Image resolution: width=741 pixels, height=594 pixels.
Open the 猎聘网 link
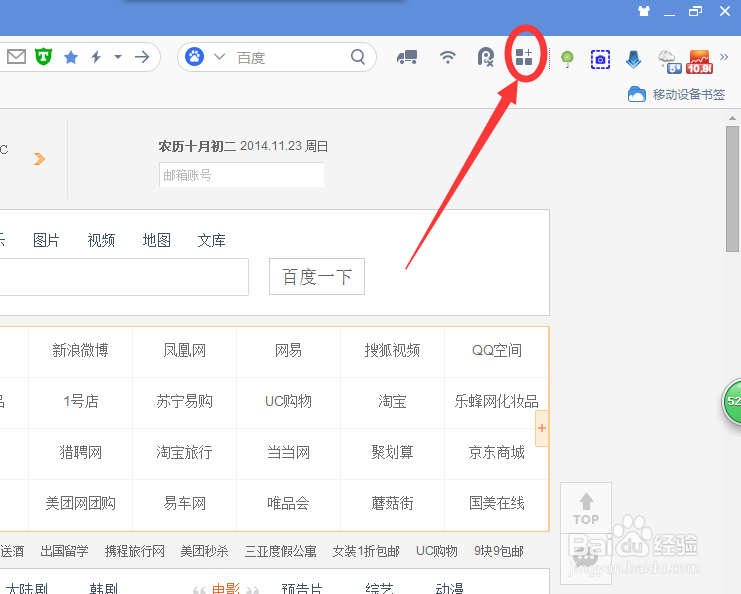[80, 452]
